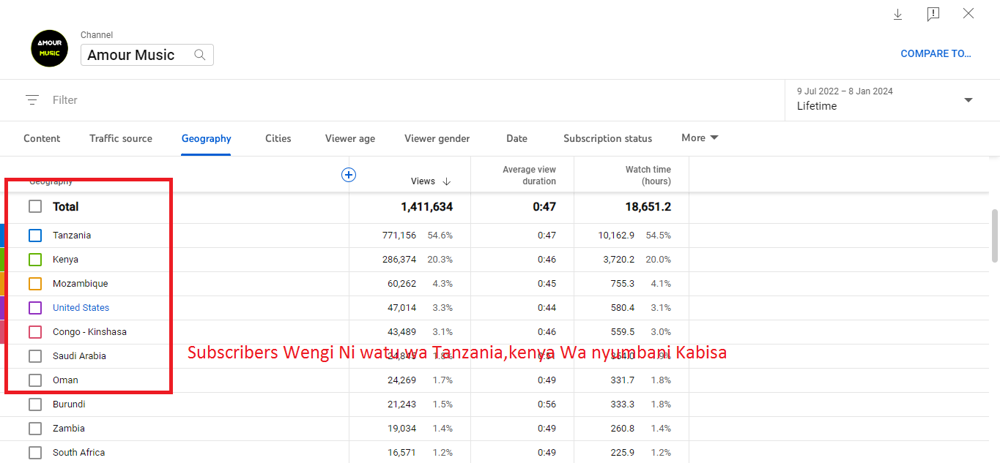Screen dimensions: 1000x463
Task: Click the COMPARE TO... button
Action: [935, 54]
